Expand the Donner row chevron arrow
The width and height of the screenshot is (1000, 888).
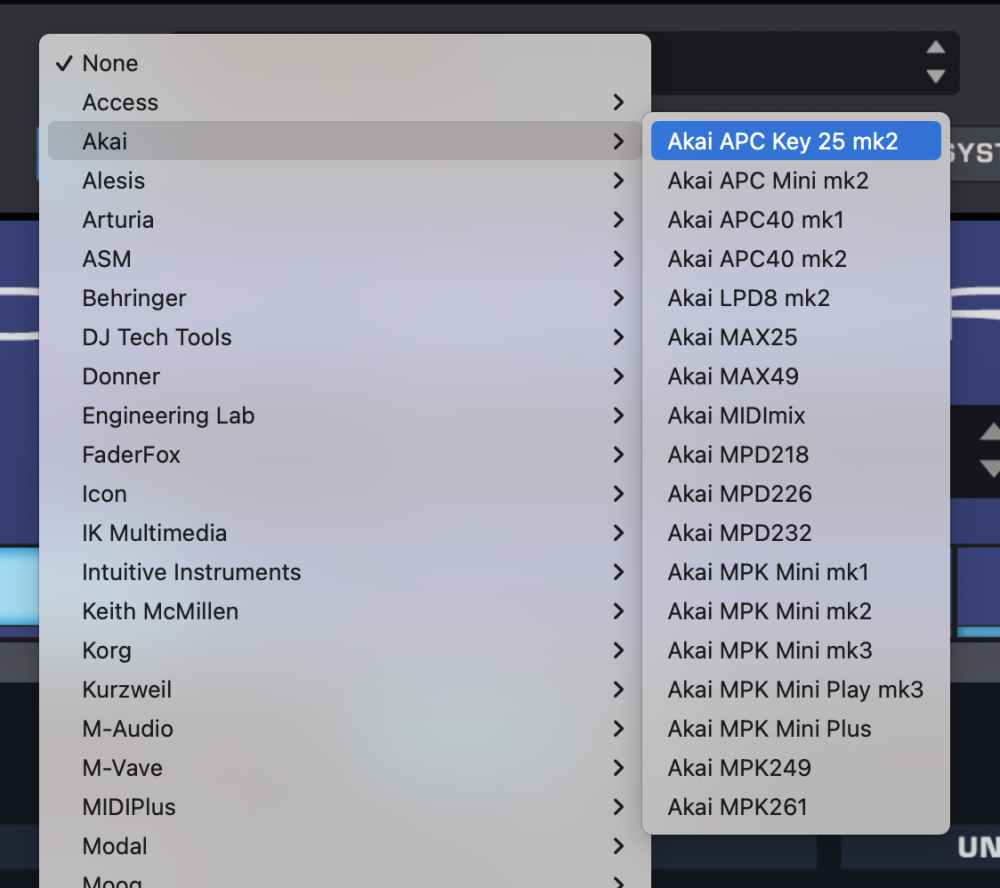(x=618, y=376)
